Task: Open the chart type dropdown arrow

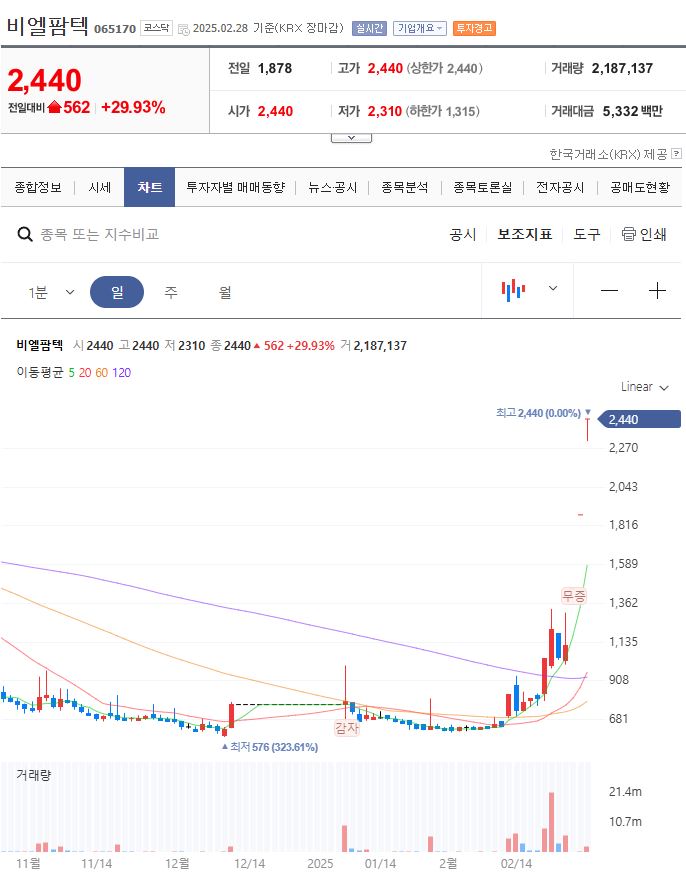Action: point(553,288)
